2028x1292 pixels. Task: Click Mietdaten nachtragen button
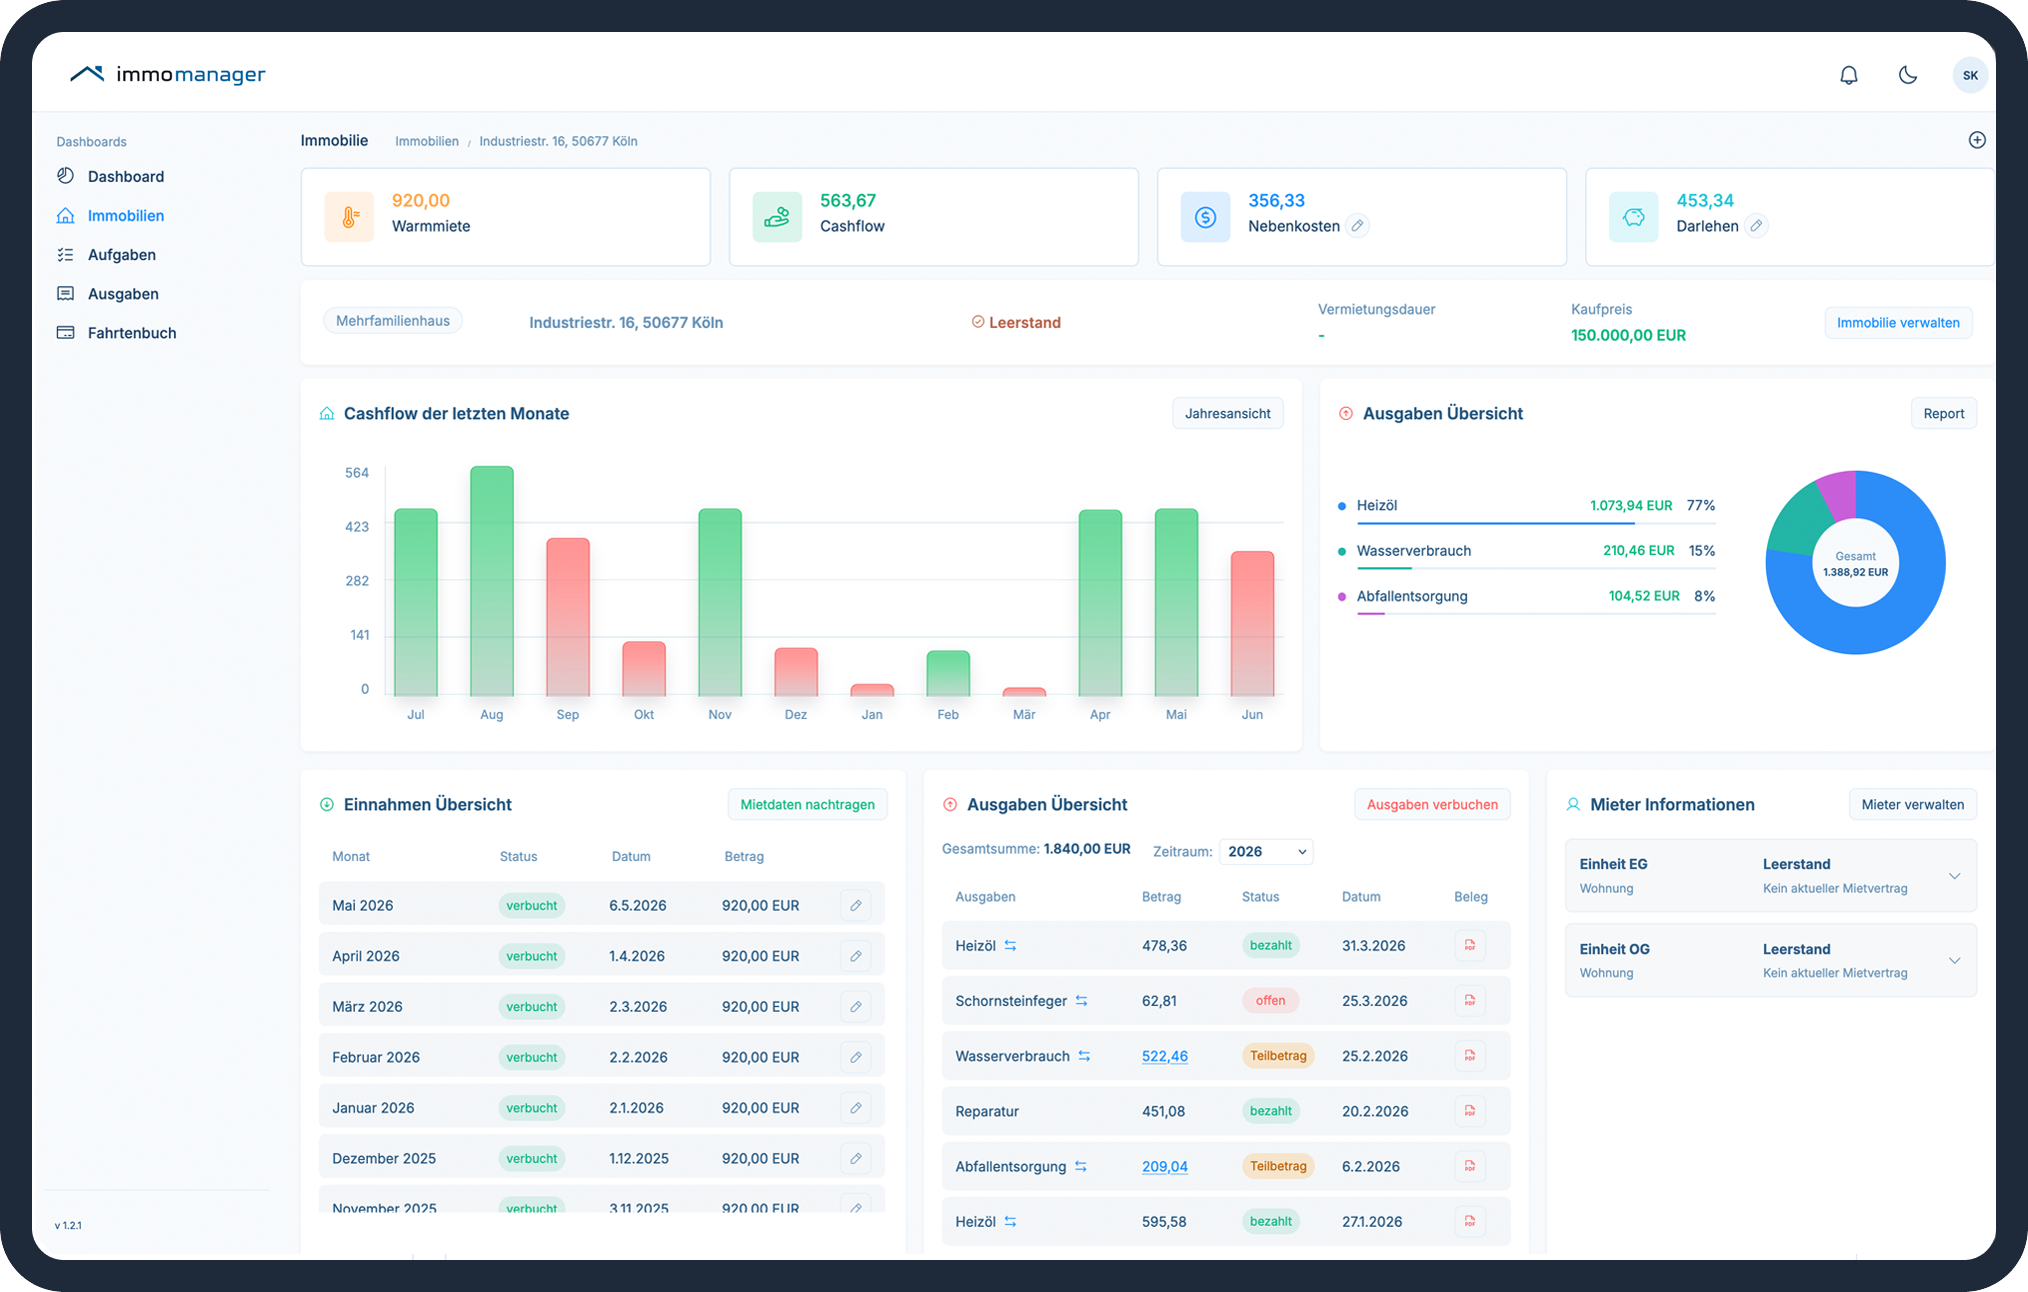click(807, 804)
